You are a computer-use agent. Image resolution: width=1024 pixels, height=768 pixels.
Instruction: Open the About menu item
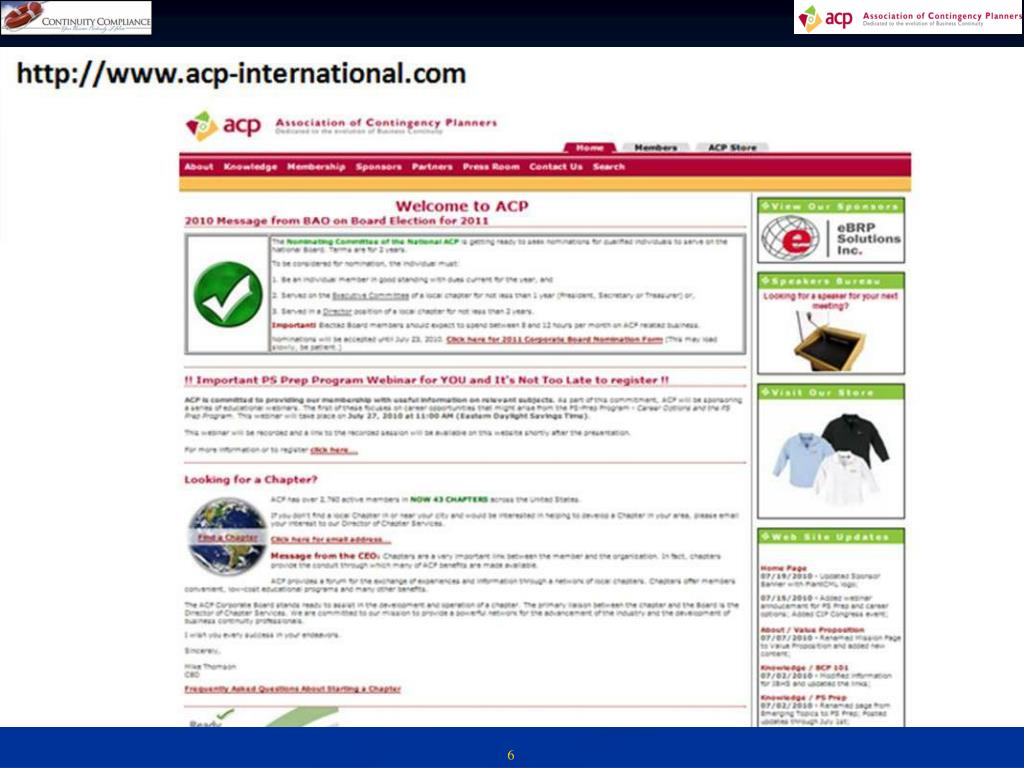pos(199,167)
